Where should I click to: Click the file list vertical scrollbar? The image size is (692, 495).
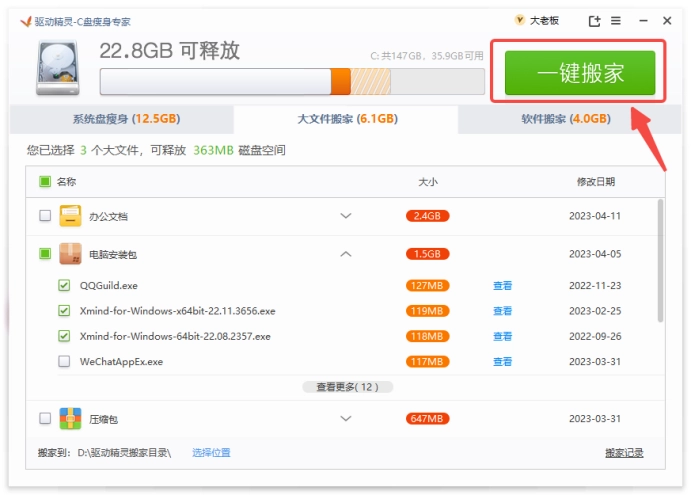pos(660,260)
